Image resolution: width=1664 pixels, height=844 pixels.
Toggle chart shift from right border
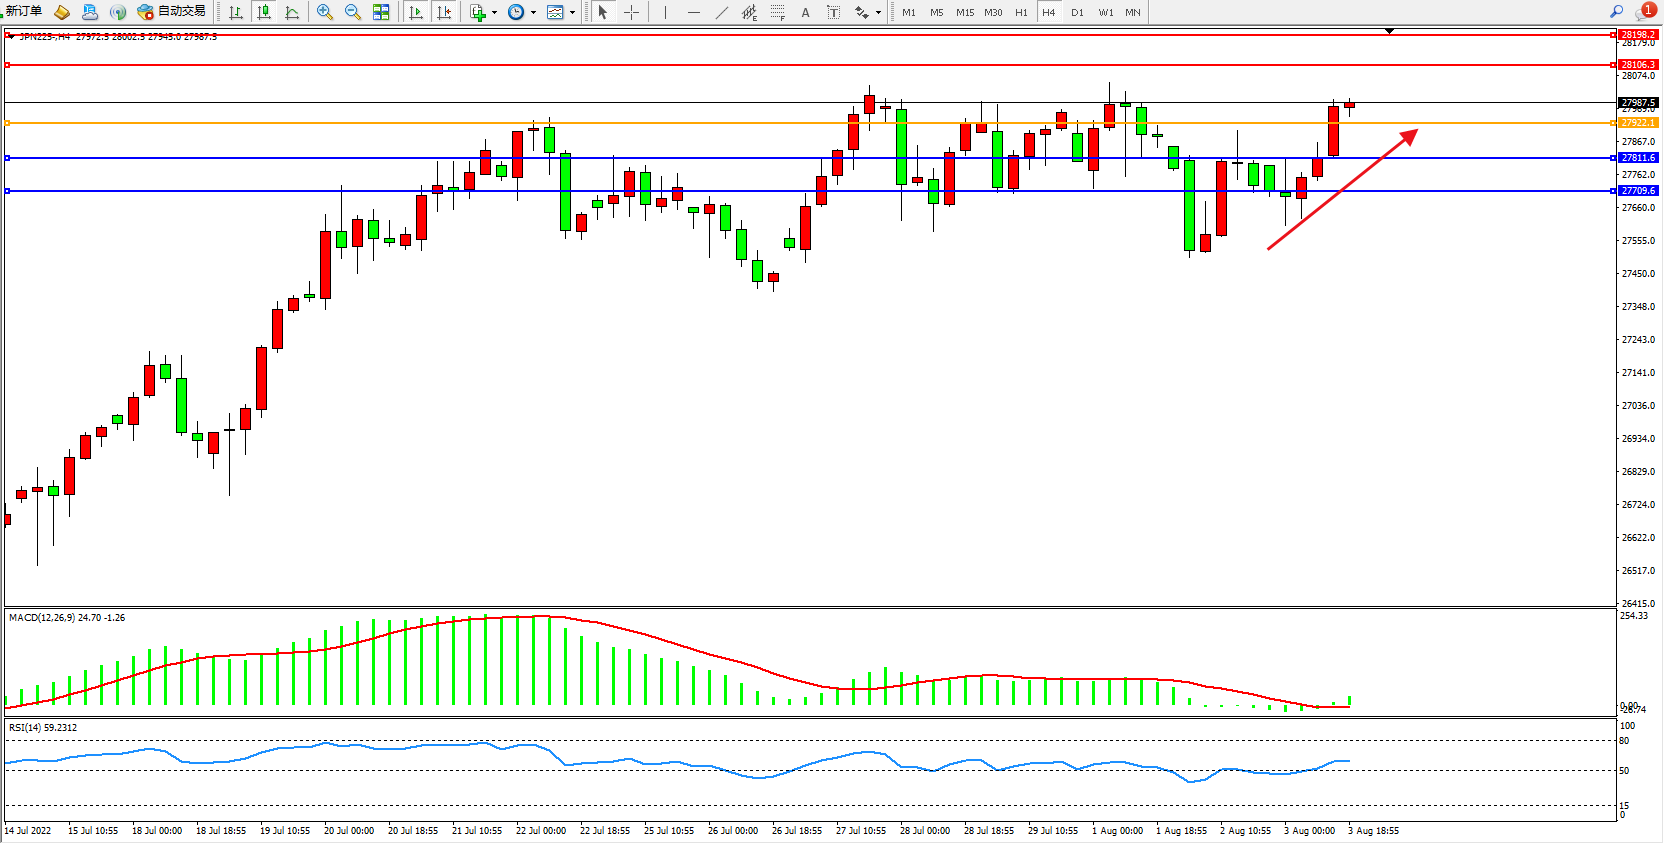tap(444, 12)
